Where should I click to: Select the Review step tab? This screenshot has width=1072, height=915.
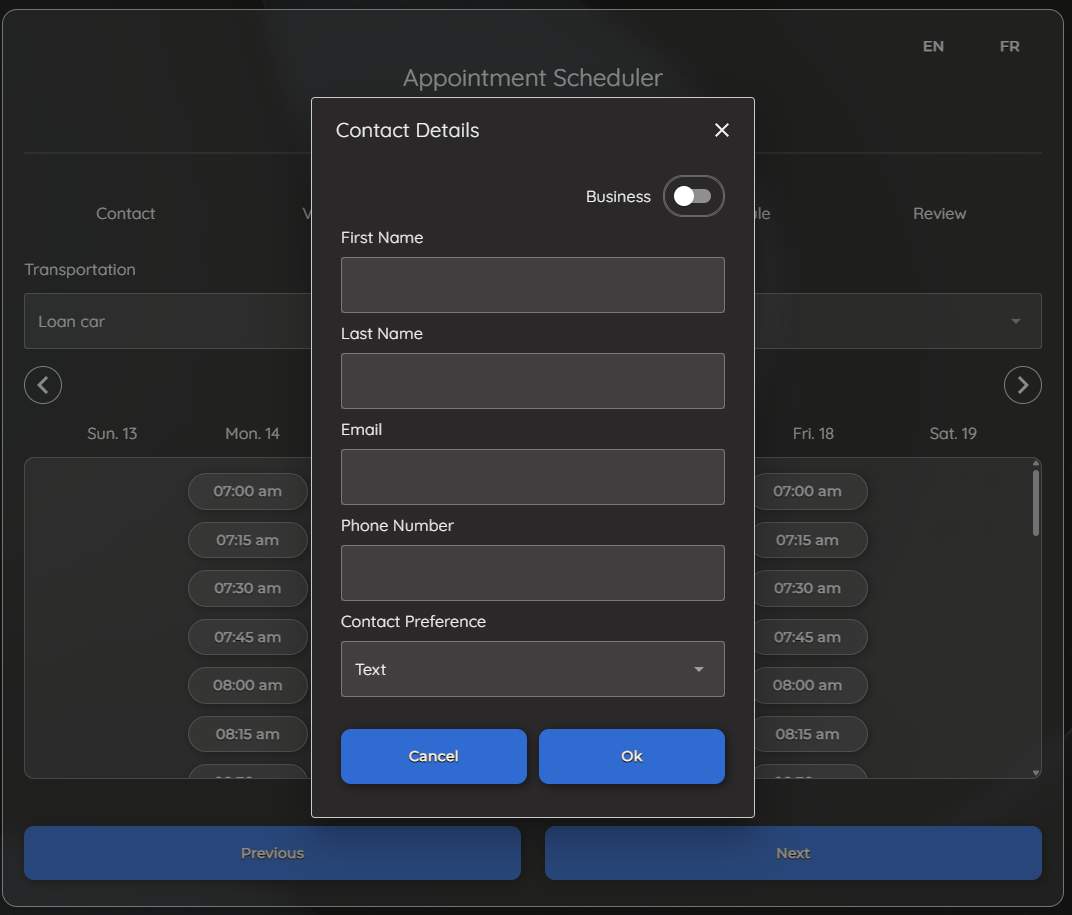pyautogui.click(x=939, y=213)
